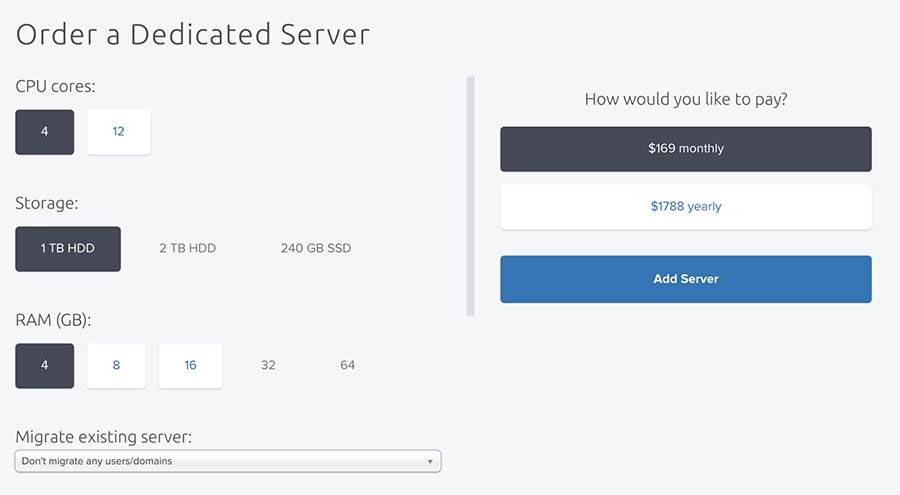Select 4 CPU cores option
The height and width of the screenshot is (495, 900).
[45, 132]
